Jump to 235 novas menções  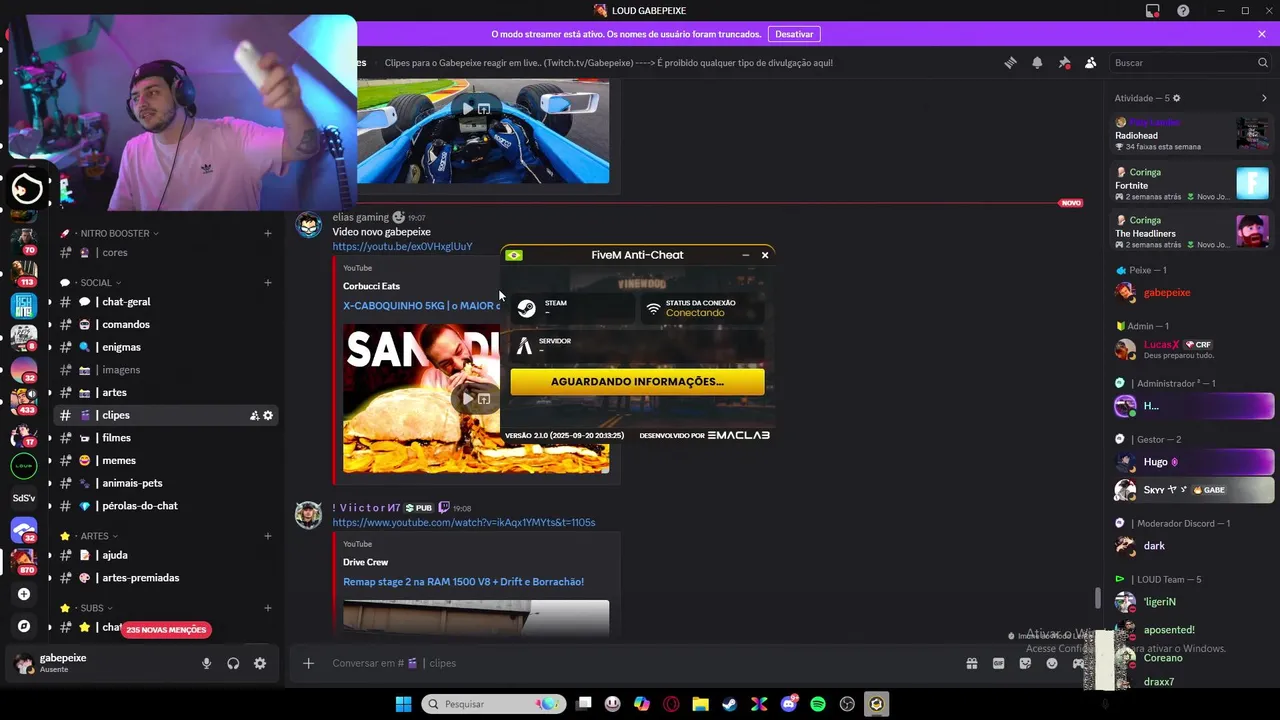pyautogui.click(x=166, y=630)
